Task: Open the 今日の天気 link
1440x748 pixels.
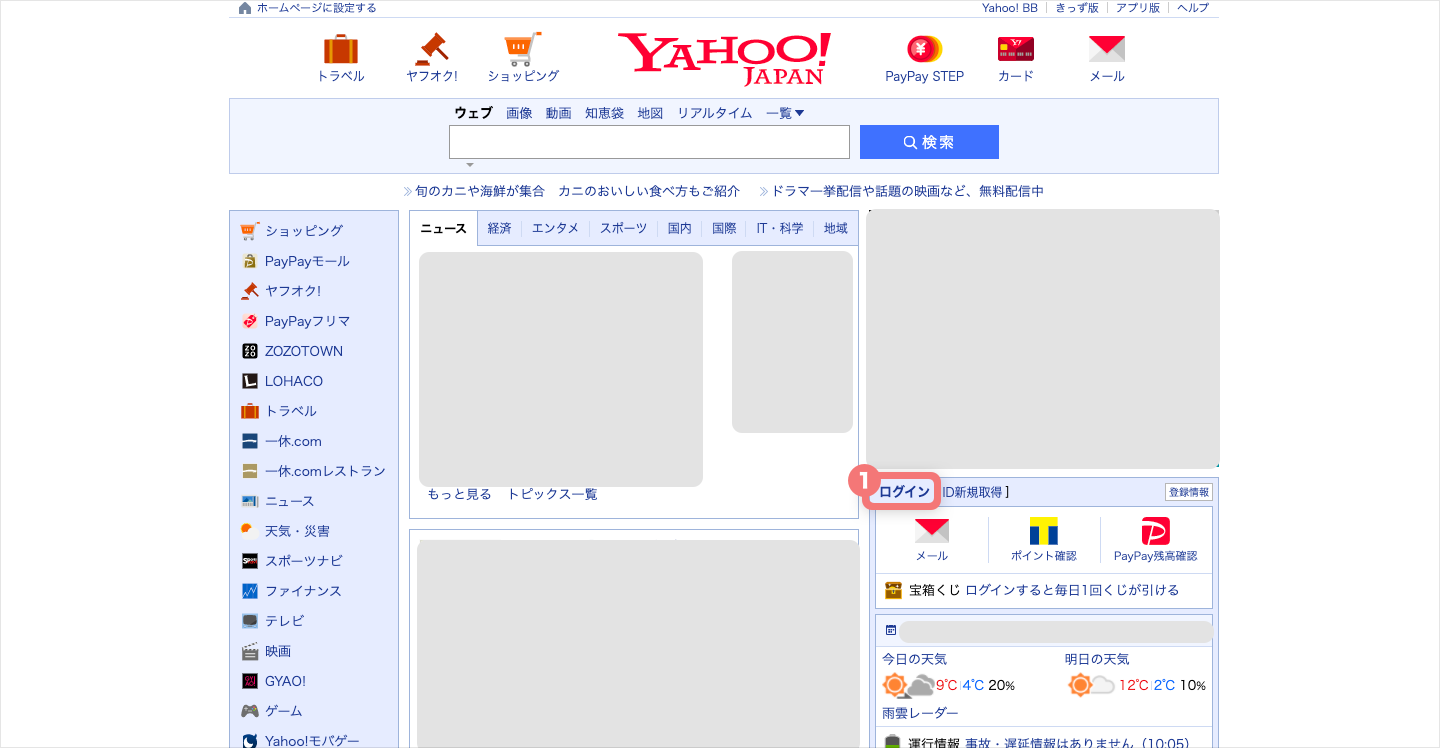Action: click(914, 659)
